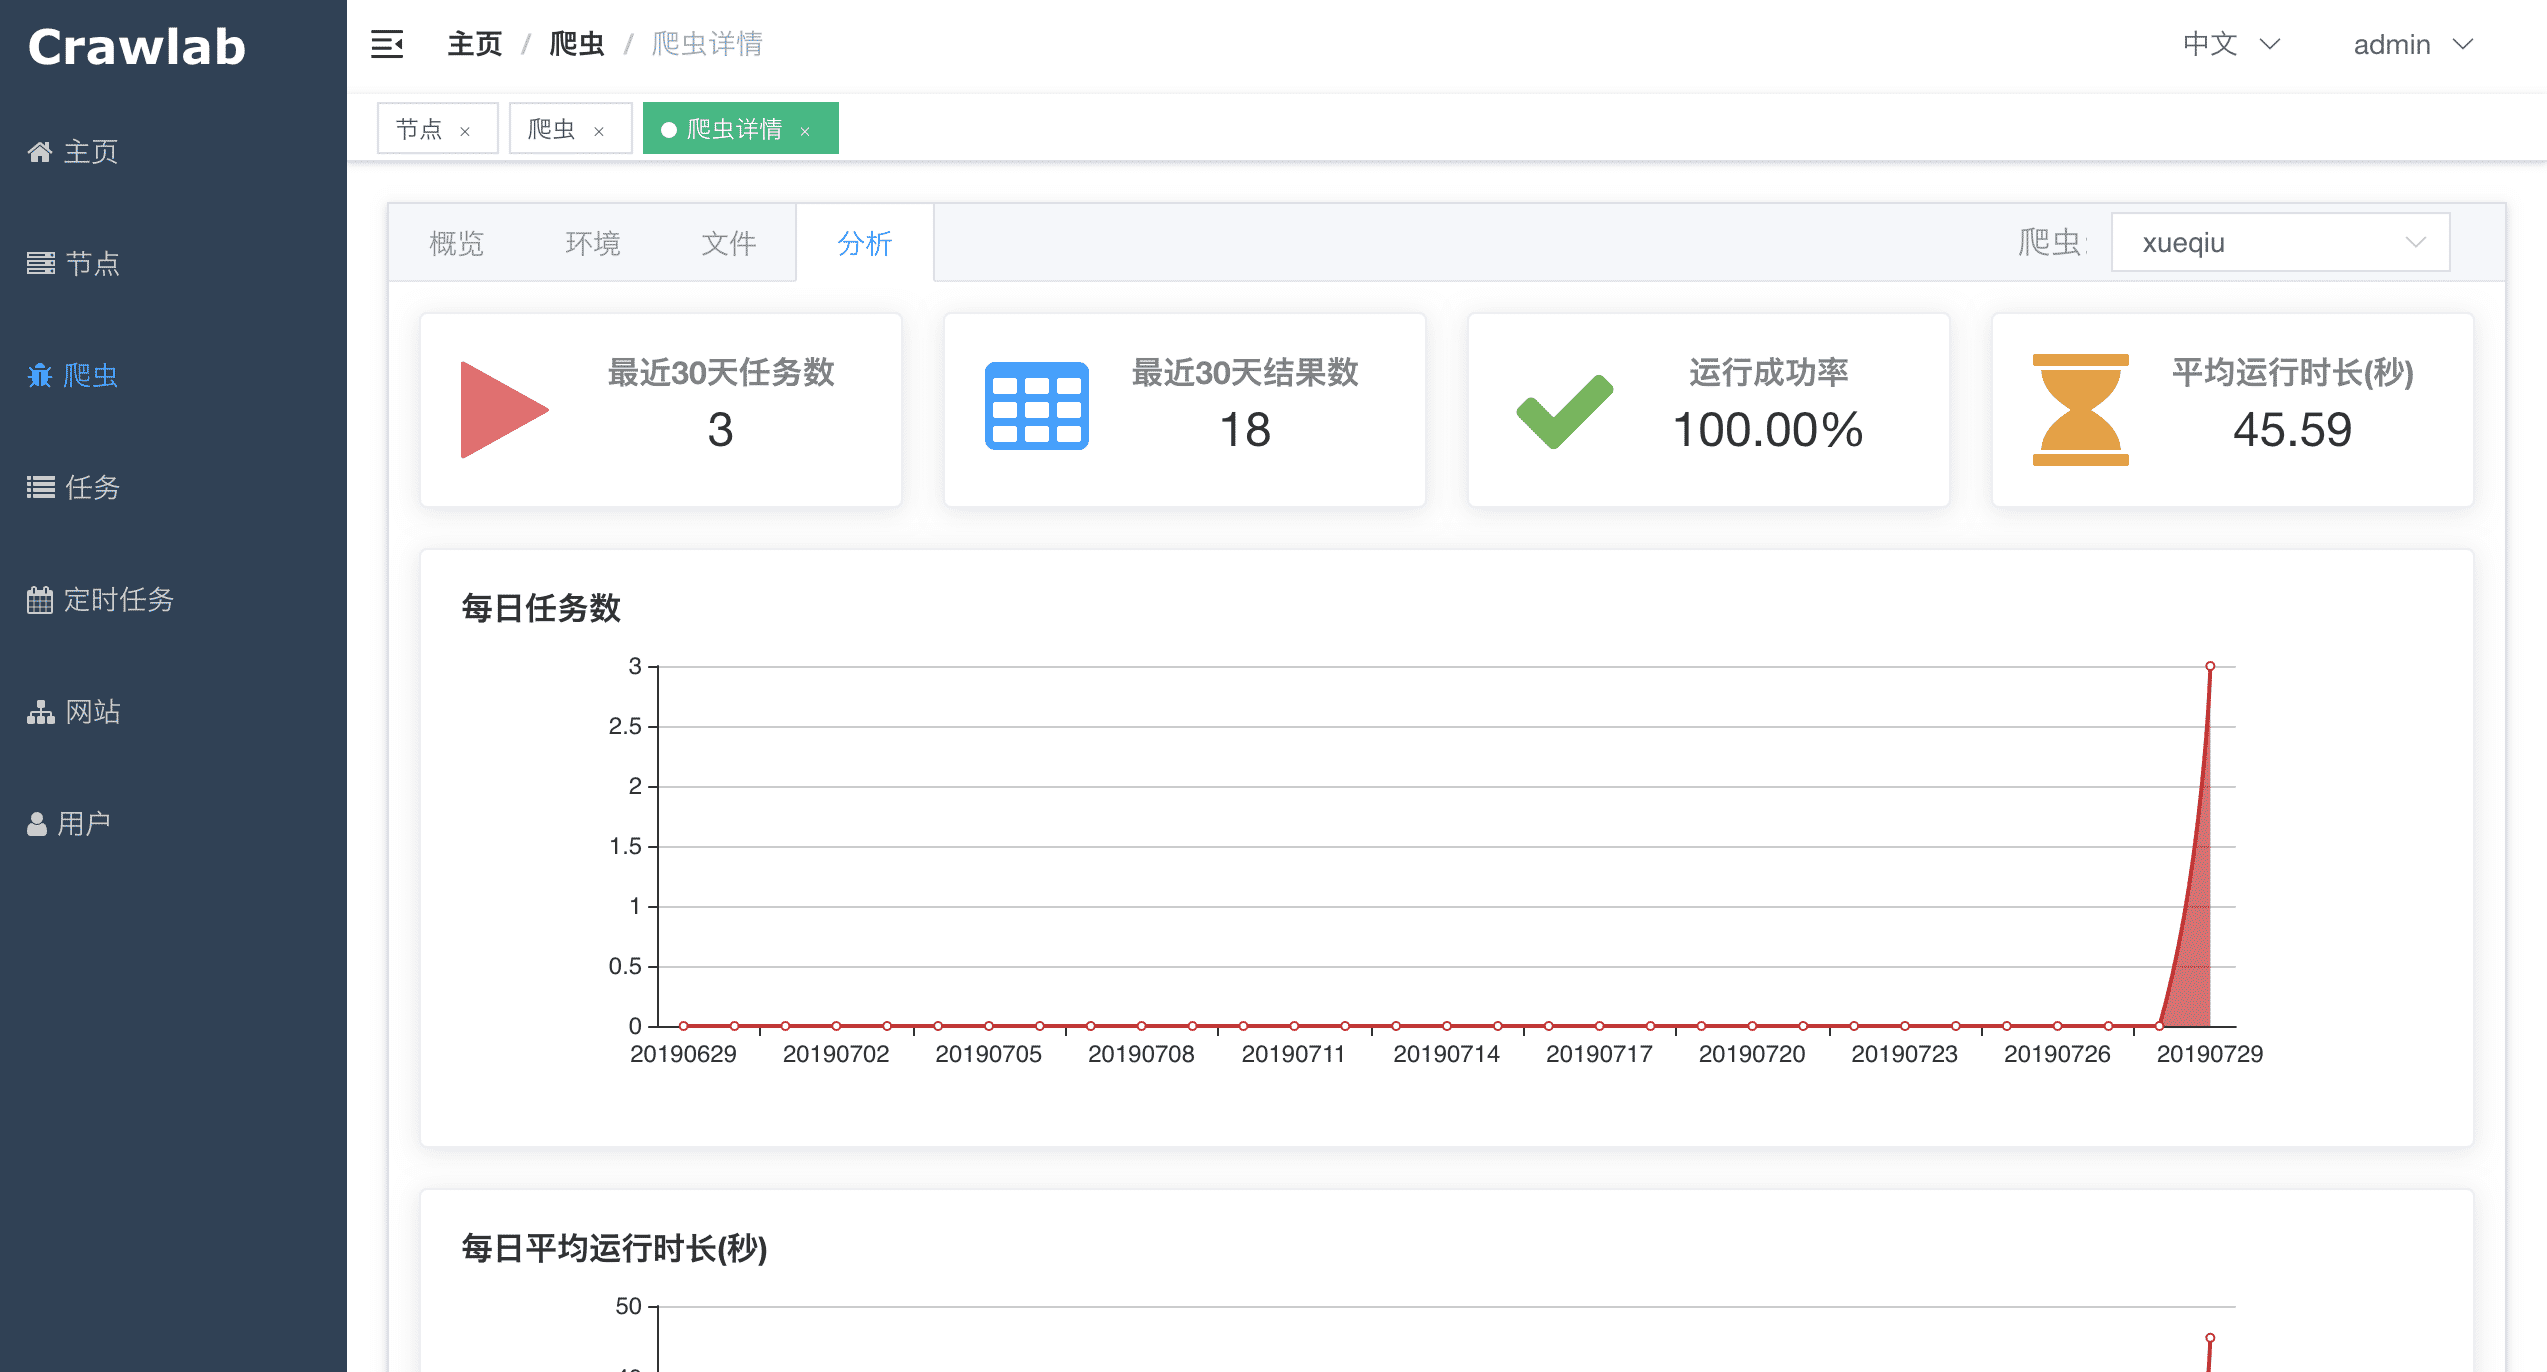Click the green checkmark on success rate card
The image size is (2547, 1372).
click(x=1564, y=409)
